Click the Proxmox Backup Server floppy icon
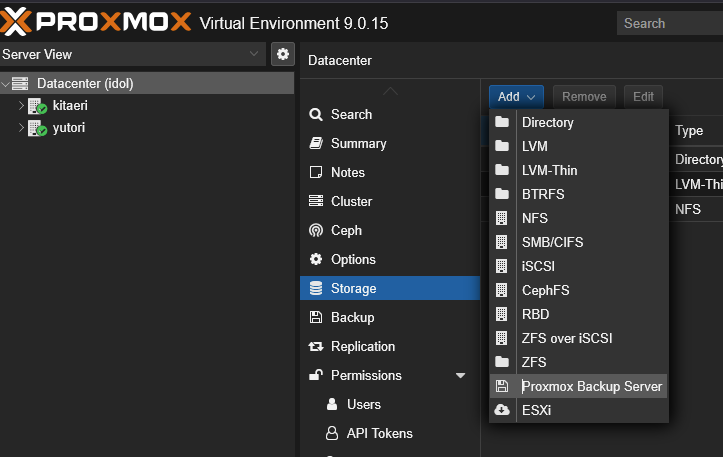This screenshot has height=457, width=723. click(x=502, y=386)
